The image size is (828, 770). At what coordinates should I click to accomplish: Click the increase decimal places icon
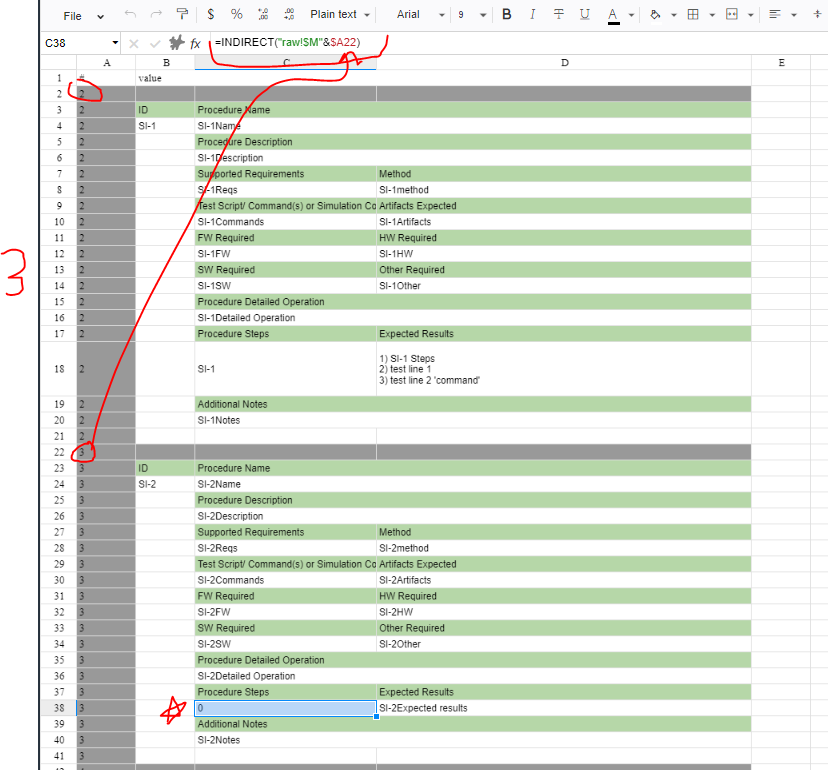click(x=263, y=15)
